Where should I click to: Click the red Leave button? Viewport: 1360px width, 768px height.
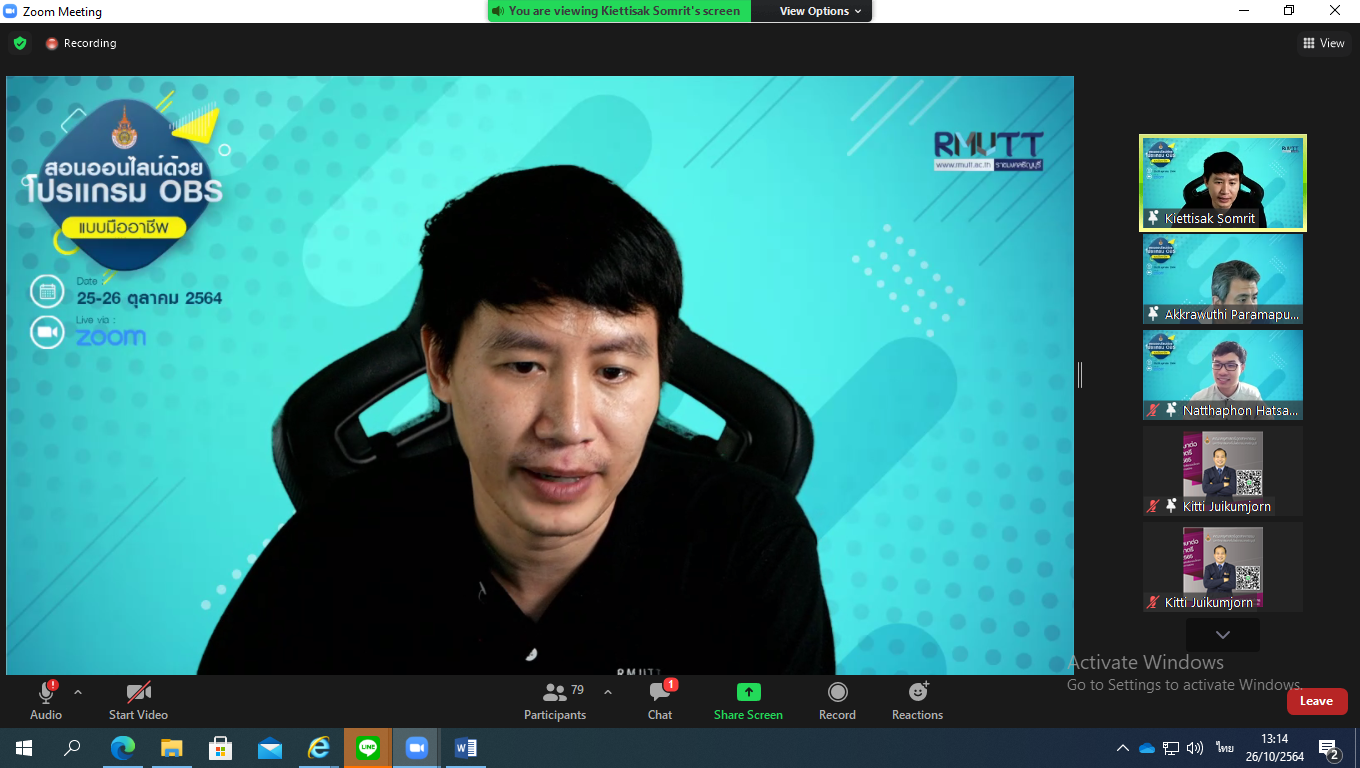tap(1317, 701)
